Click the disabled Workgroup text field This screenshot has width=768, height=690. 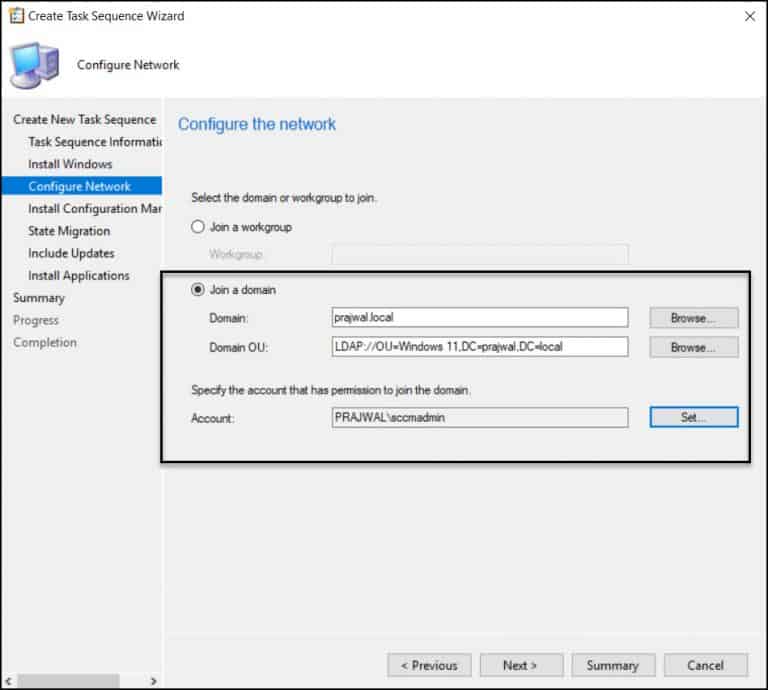[x=480, y=254]
